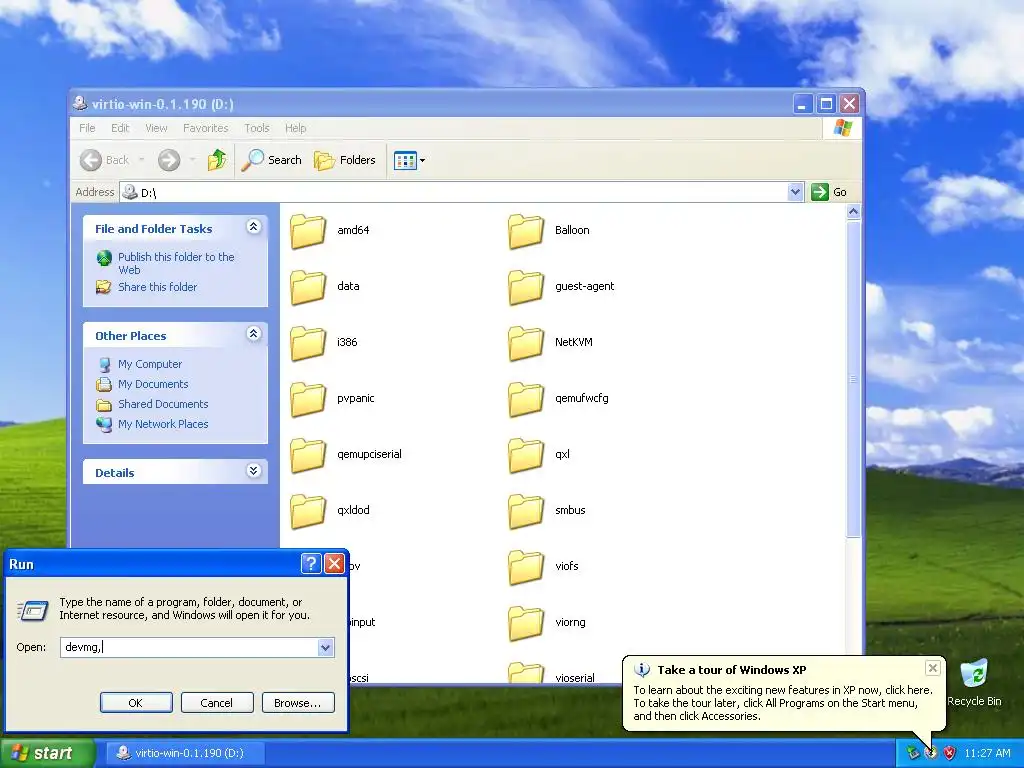The width and height of the screenshot is (1024, 768).
Task: Open the Run dialog Open dropdown arrow
Action: click(x=325, y=647)
